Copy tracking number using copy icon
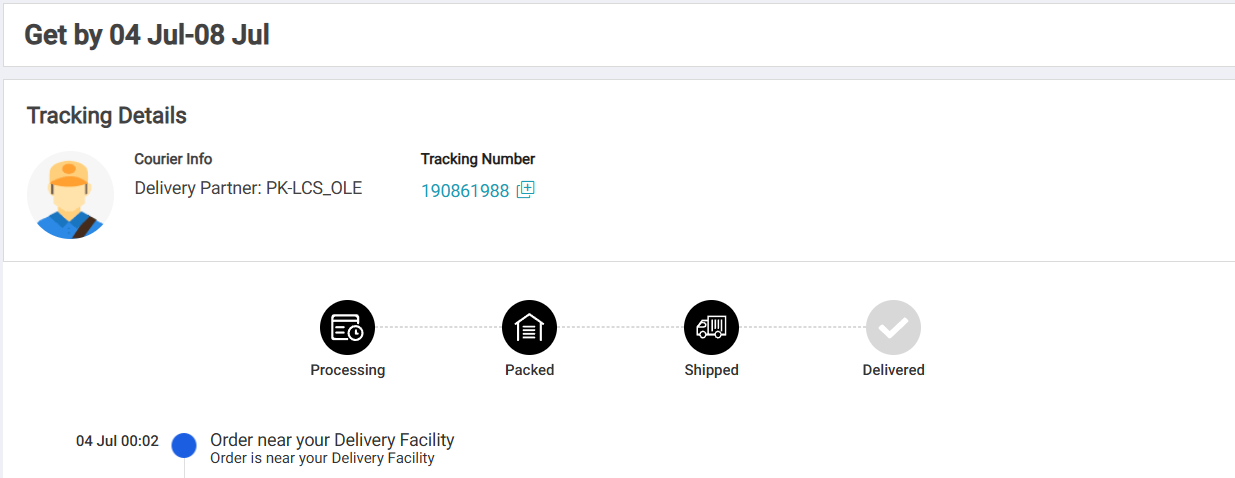 (x=525, y=190)
